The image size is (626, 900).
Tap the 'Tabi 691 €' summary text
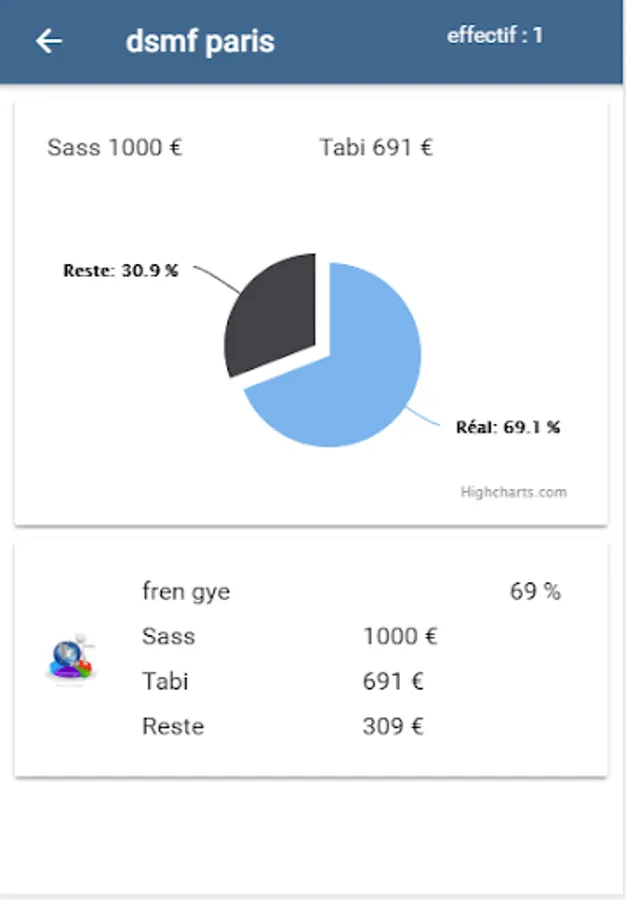(x=376, y=148)
